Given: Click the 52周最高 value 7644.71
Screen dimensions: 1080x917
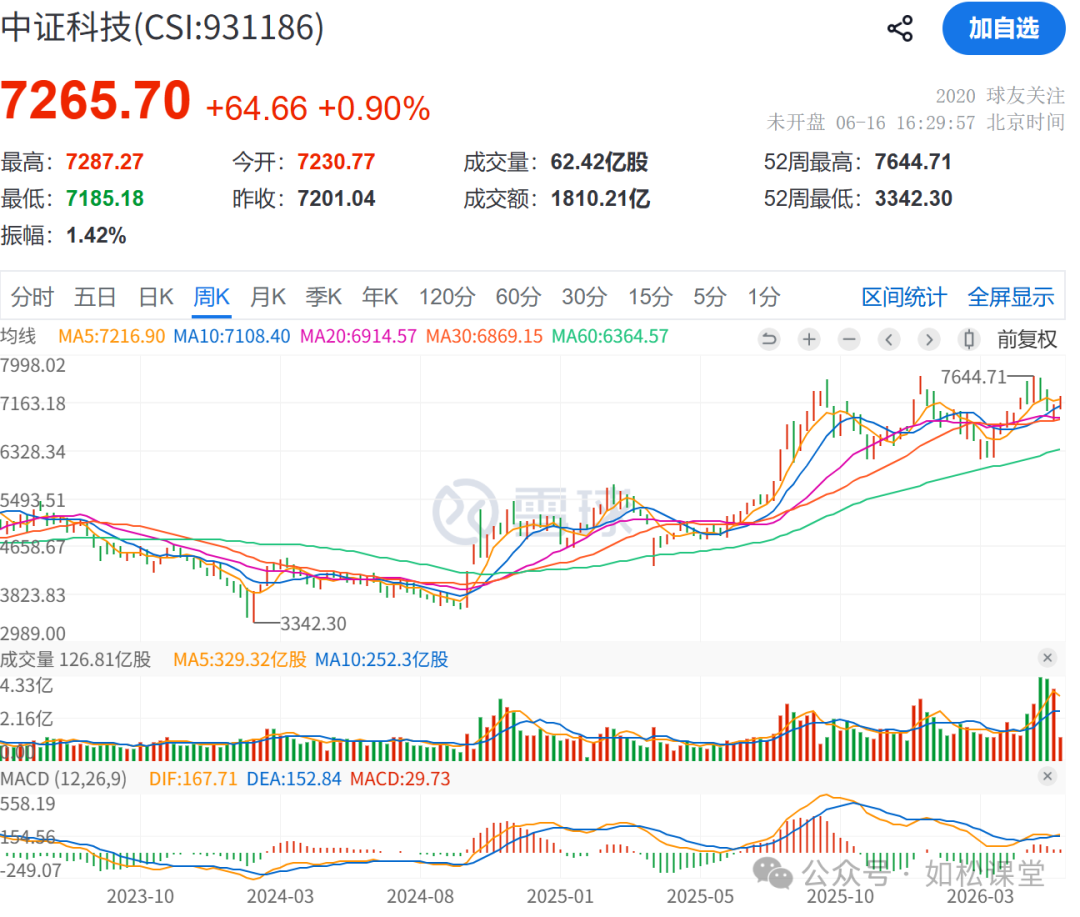Looking at the screenshot, I should coord(913,162).
